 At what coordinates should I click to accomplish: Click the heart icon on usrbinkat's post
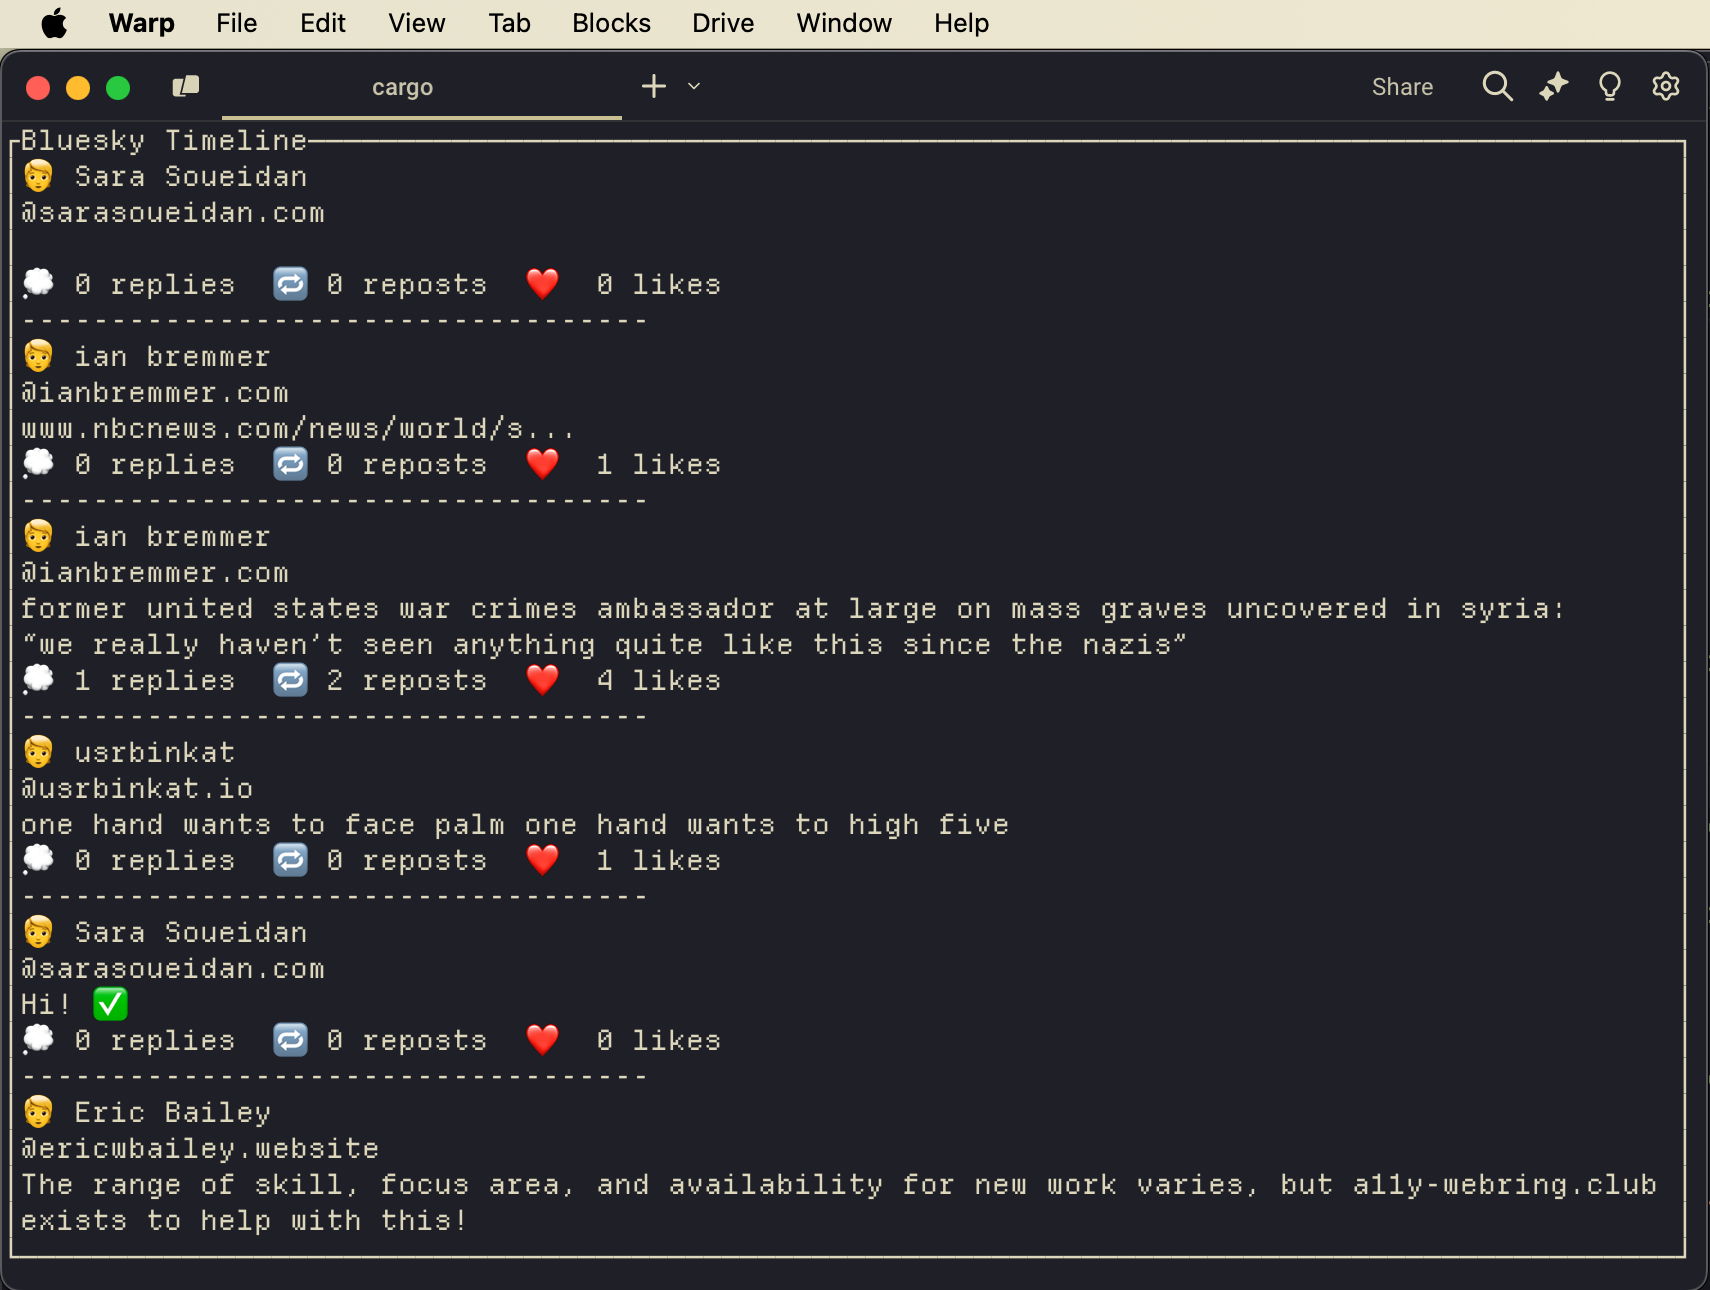click(x=542, y=860)
